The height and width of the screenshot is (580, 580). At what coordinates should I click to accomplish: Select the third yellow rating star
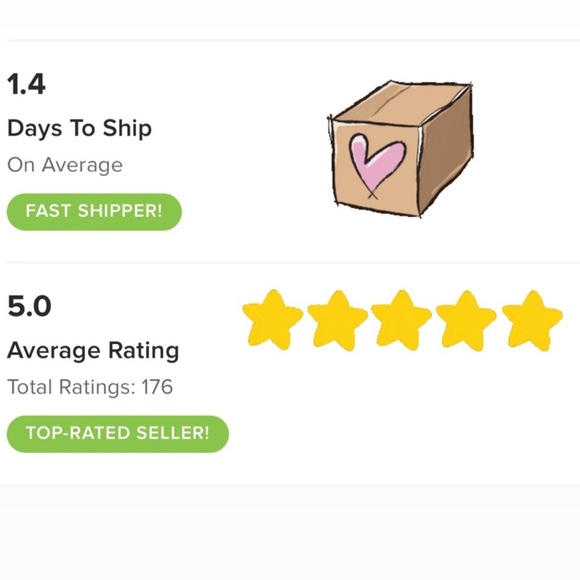click(402, 320)
